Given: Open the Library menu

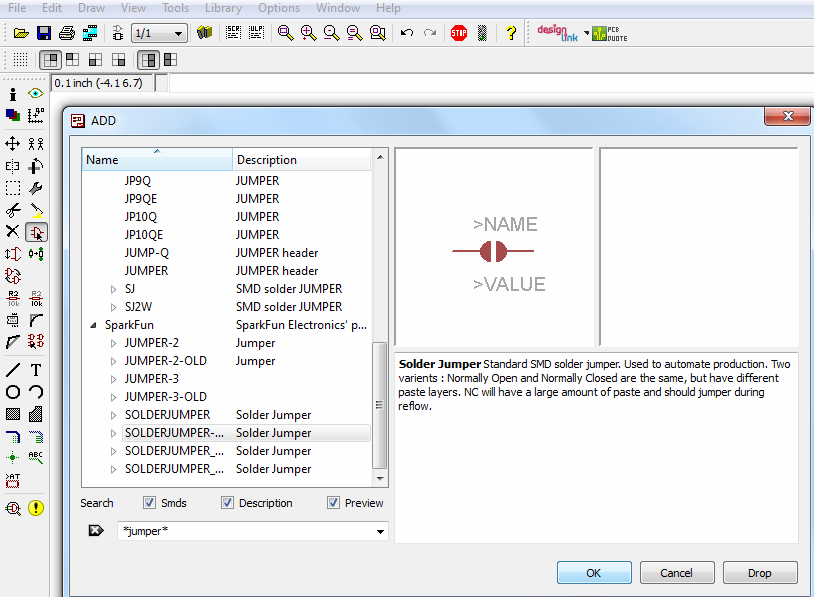Looking at the screenshot, I should [x=223, y=8].
